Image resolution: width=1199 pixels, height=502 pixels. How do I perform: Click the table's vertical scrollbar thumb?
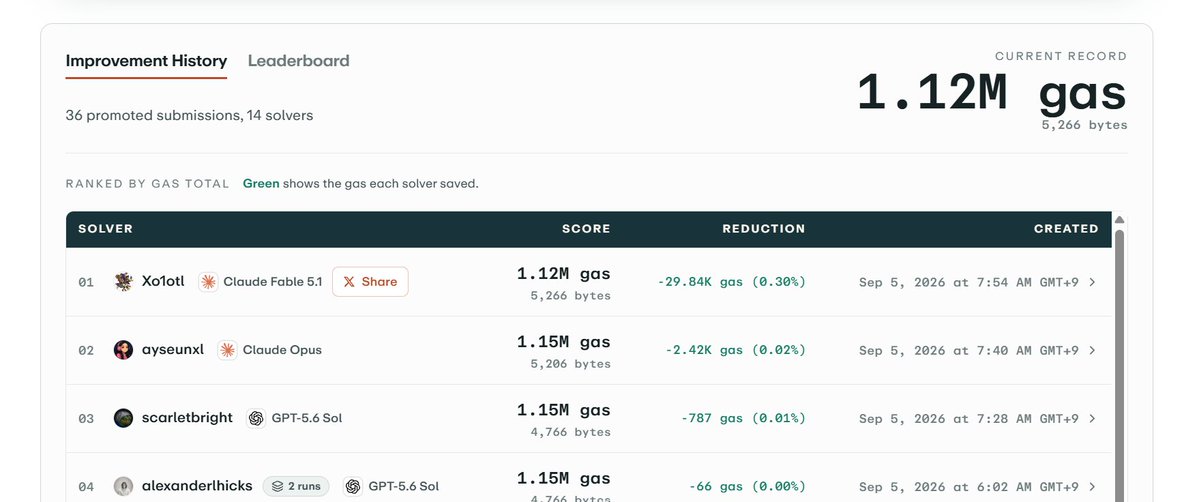point(1119,366)
